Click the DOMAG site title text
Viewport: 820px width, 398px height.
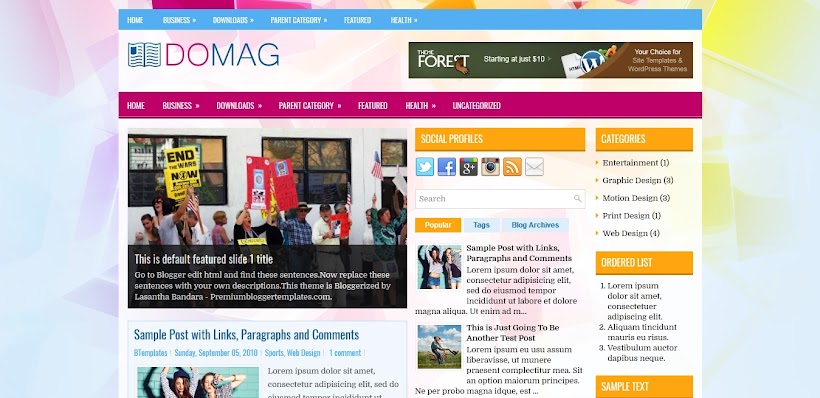(x=222, y=55)
